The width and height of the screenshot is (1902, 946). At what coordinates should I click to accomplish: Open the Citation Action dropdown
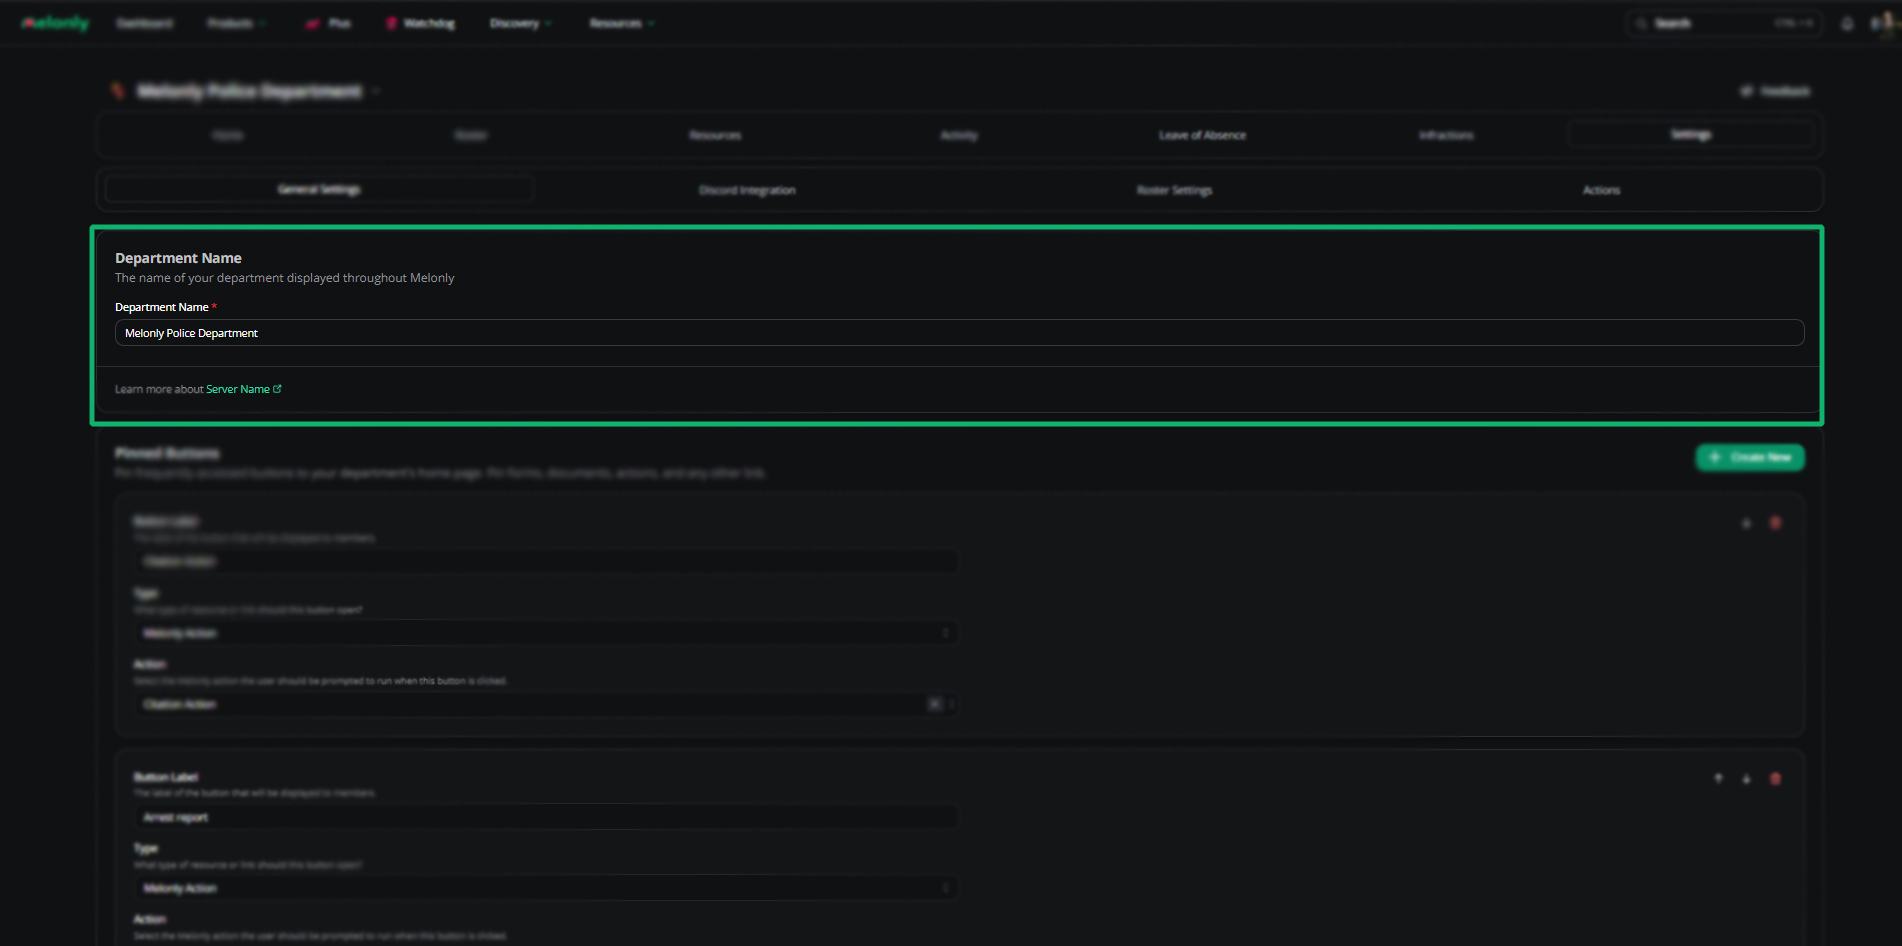click(546, 704)
